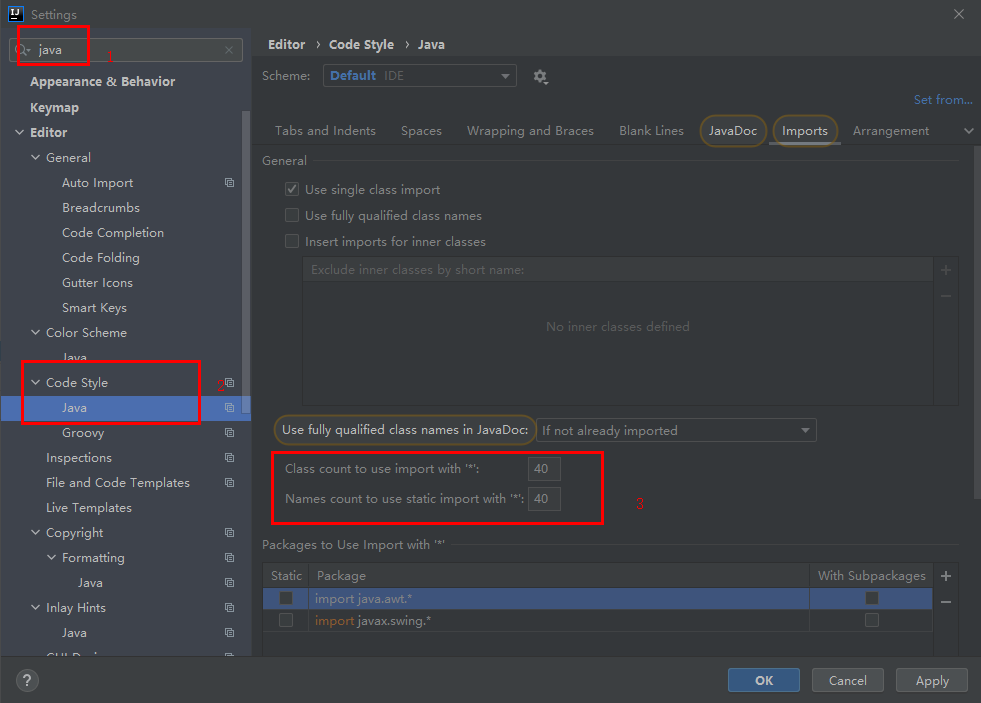Image resolution: width=981 pixels, height=703 pixels.
Task: Switch to Tabs and Indents tab
Action: 325,131
